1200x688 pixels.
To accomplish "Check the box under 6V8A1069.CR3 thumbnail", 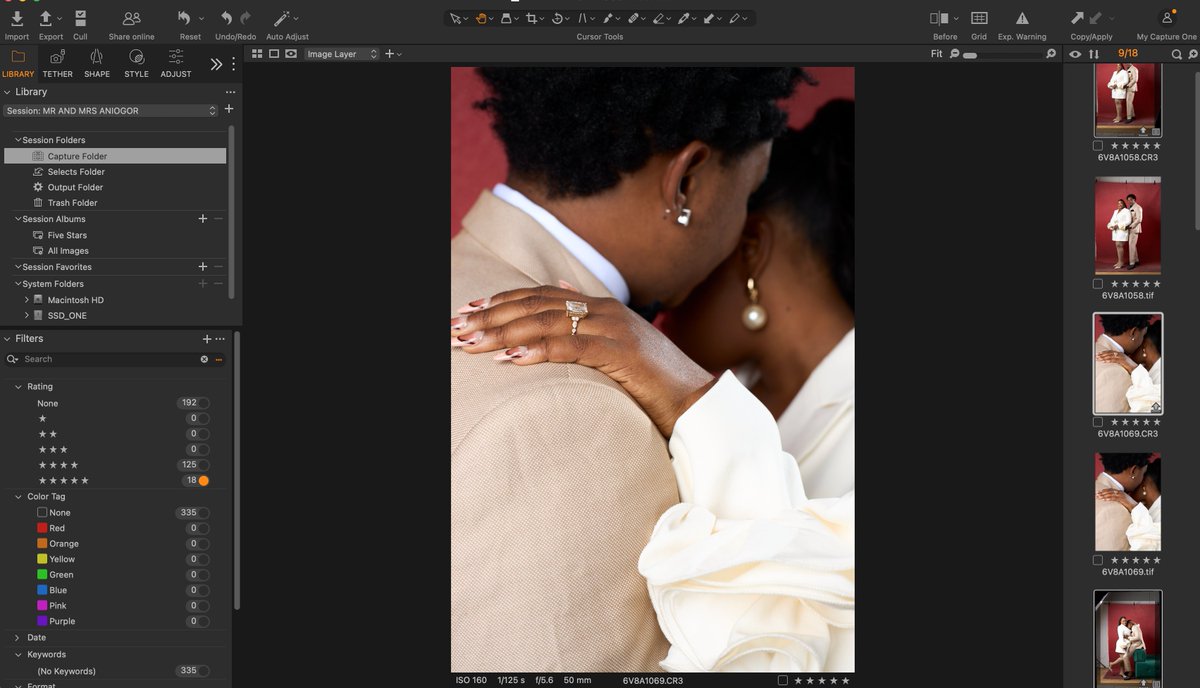I will click(x=1098, y=422).
